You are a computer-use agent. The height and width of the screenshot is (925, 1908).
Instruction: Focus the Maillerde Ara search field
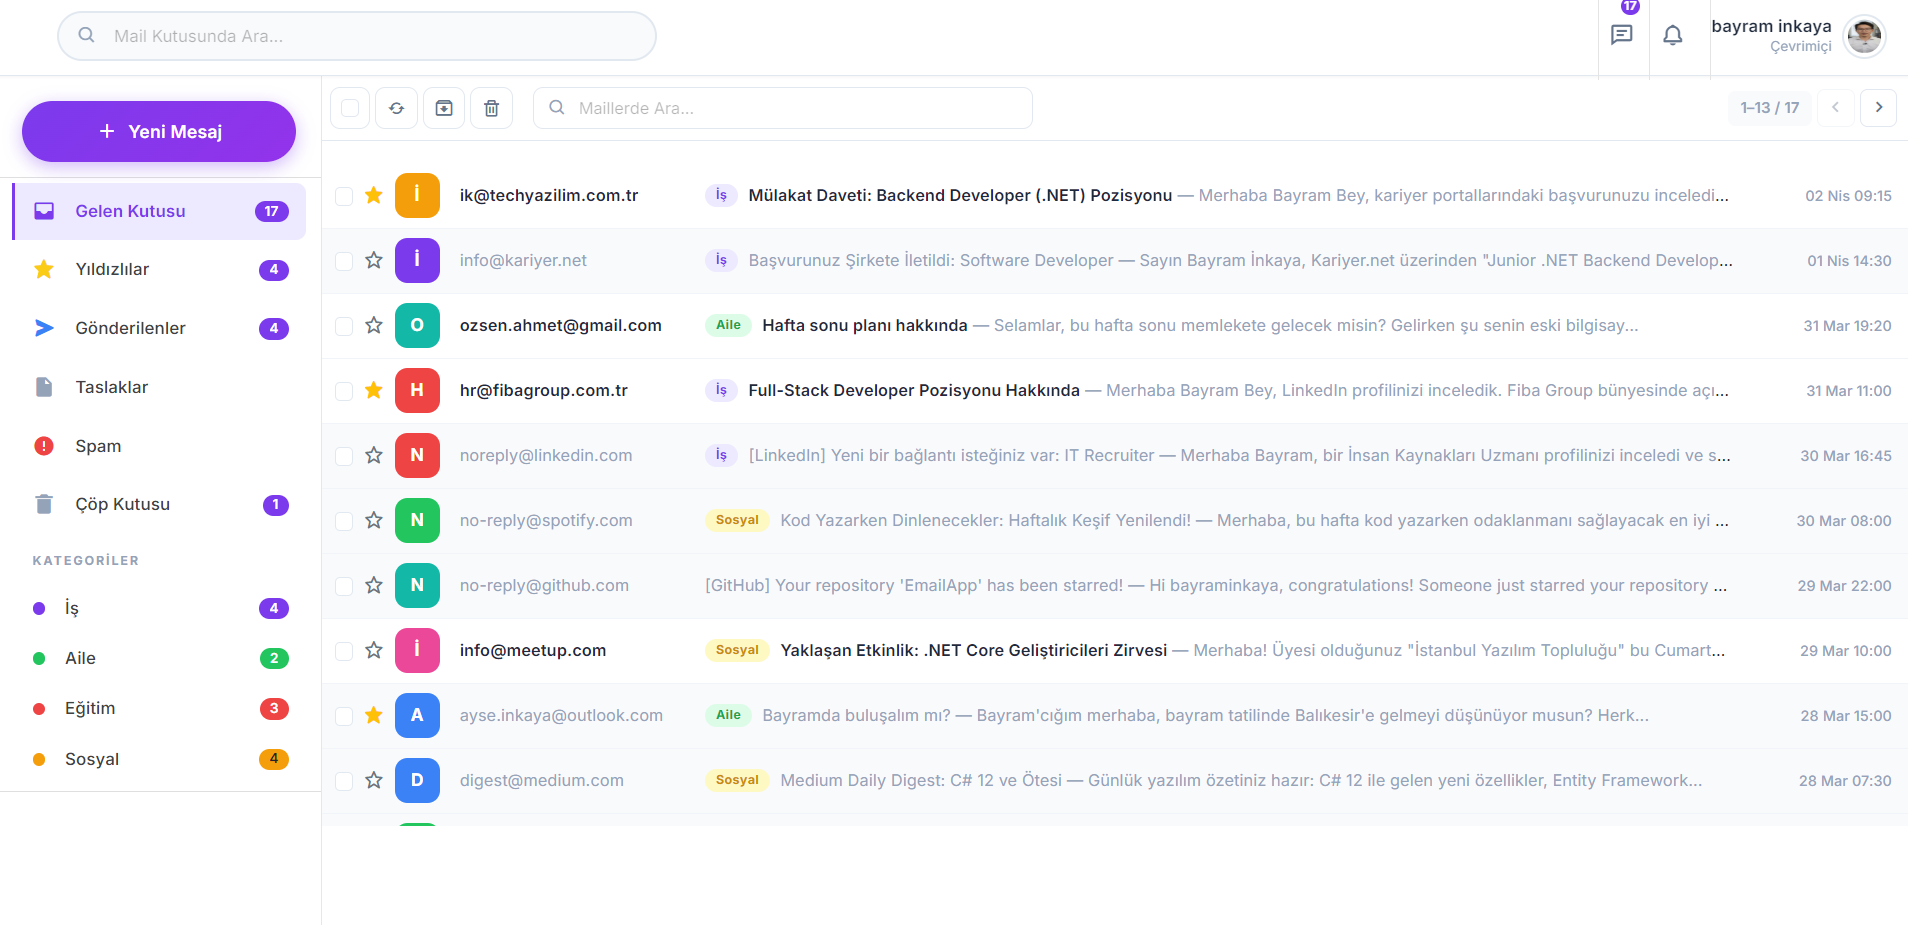pos(783,108)
